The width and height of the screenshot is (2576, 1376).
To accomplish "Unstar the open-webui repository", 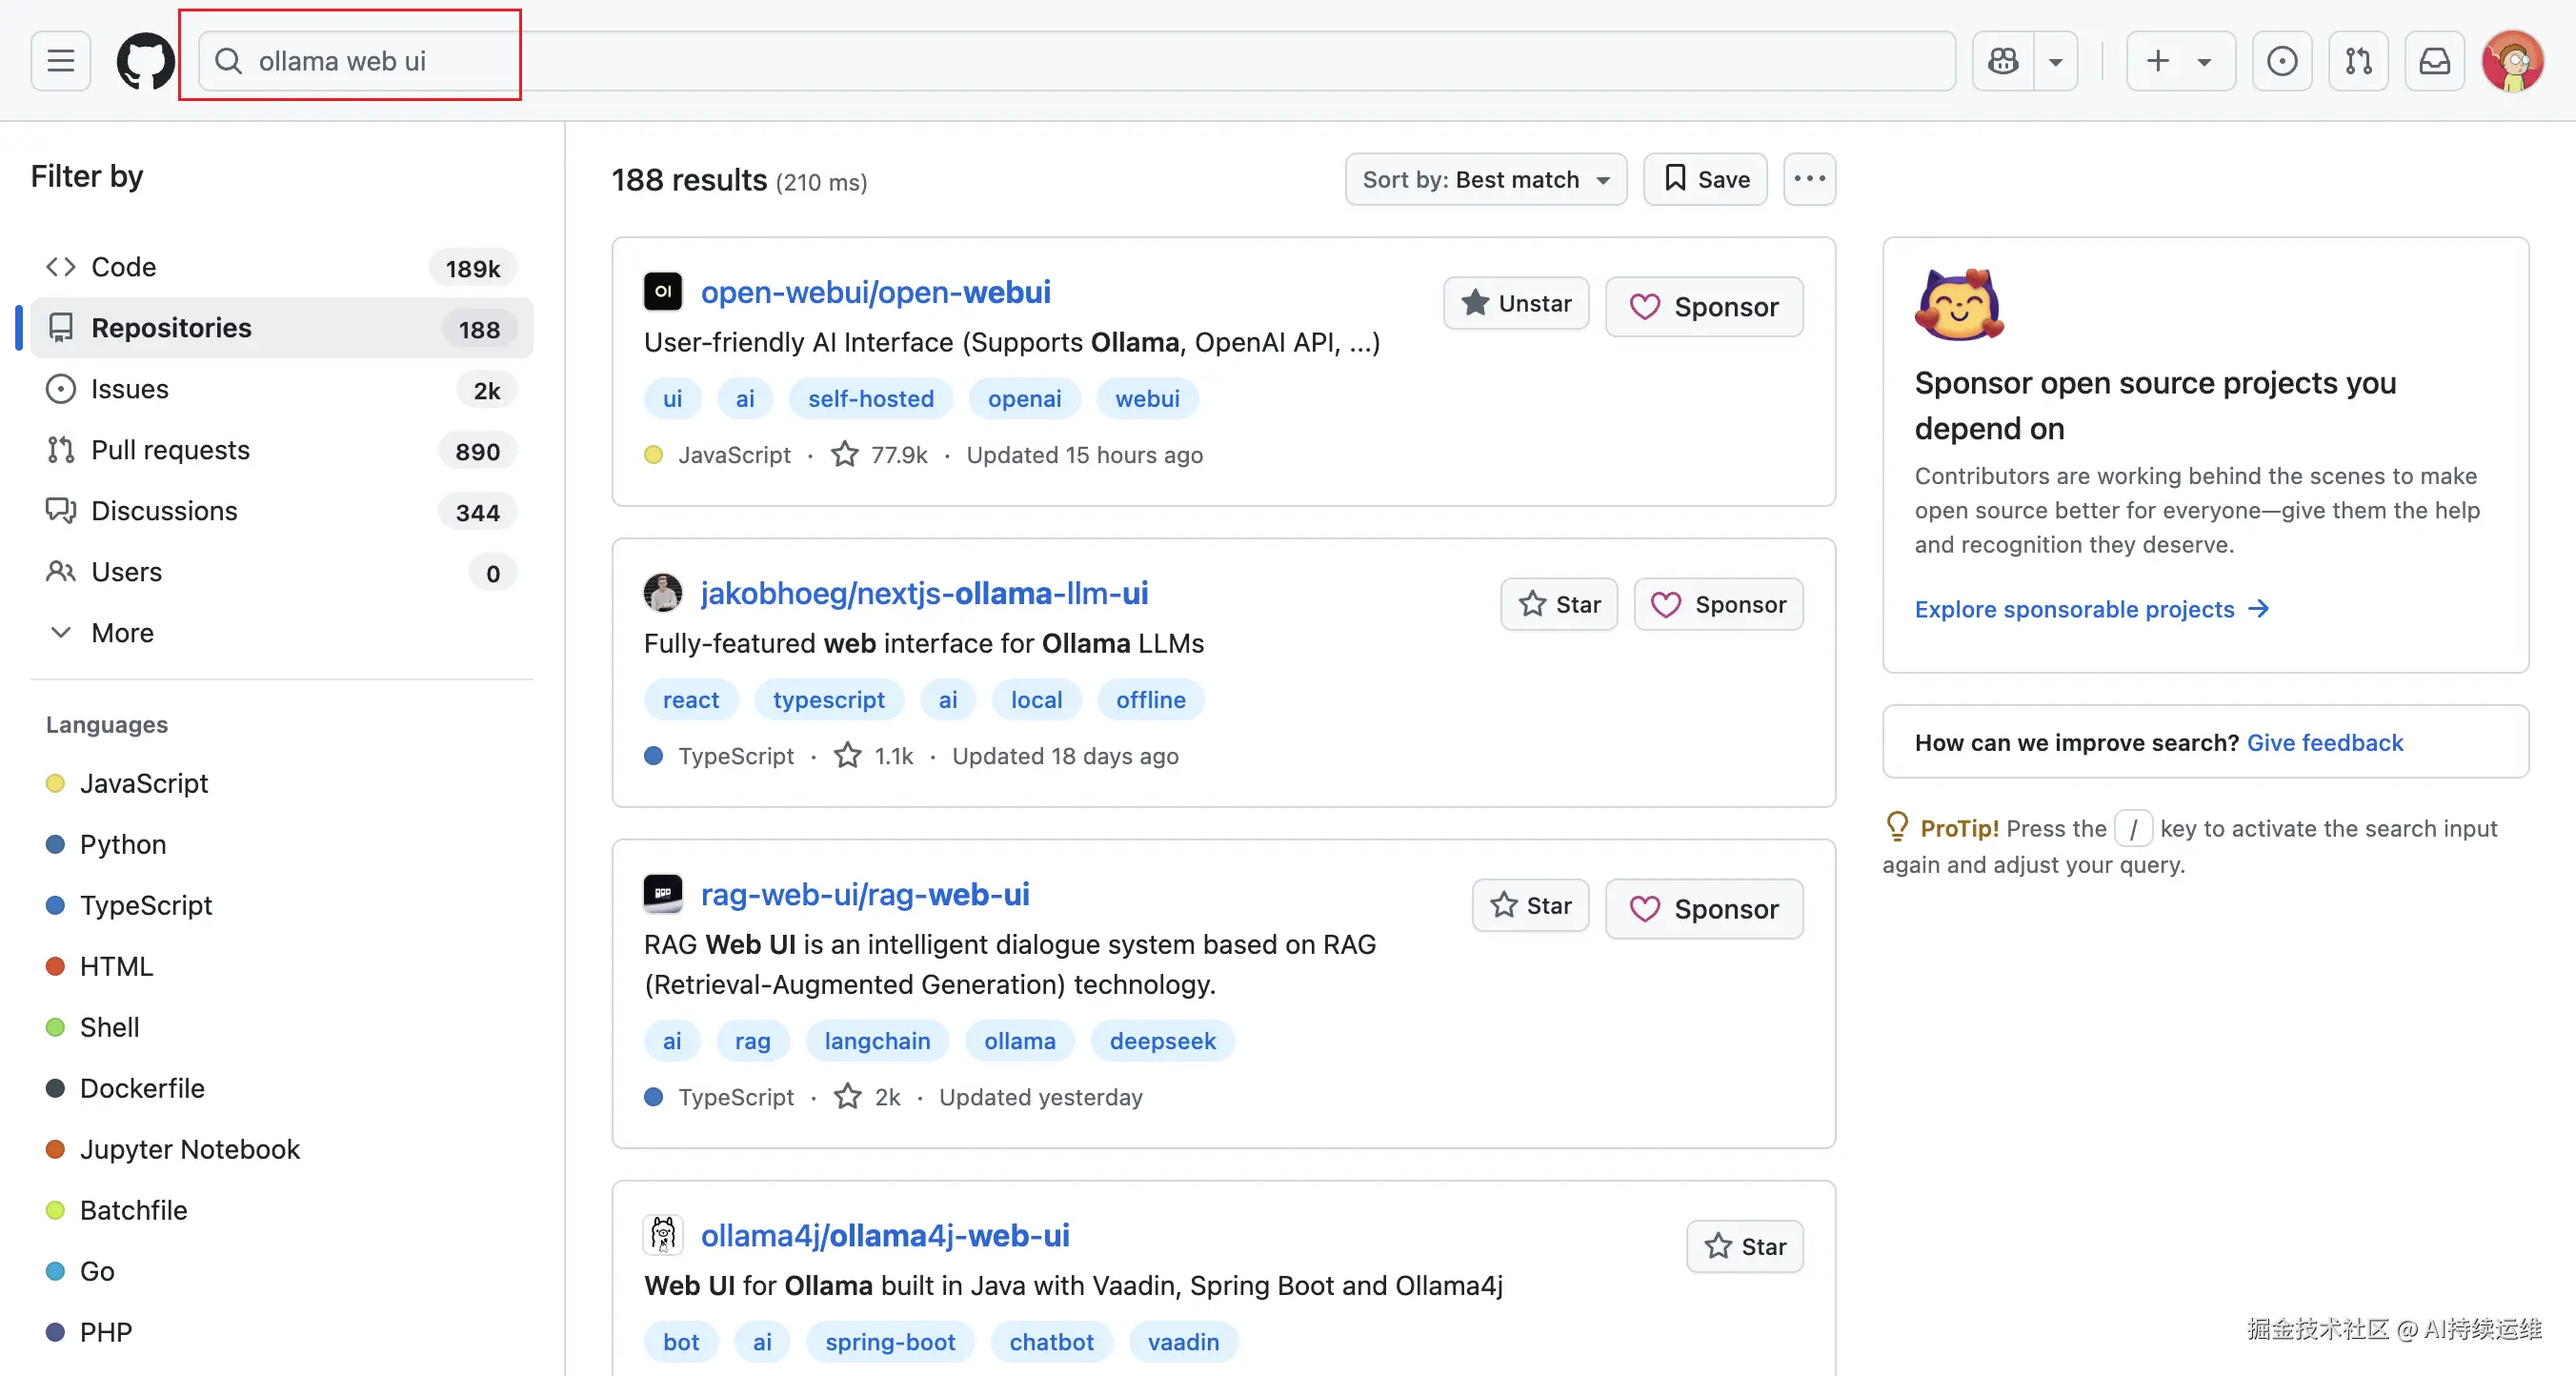I will (x=1515, y=303).
